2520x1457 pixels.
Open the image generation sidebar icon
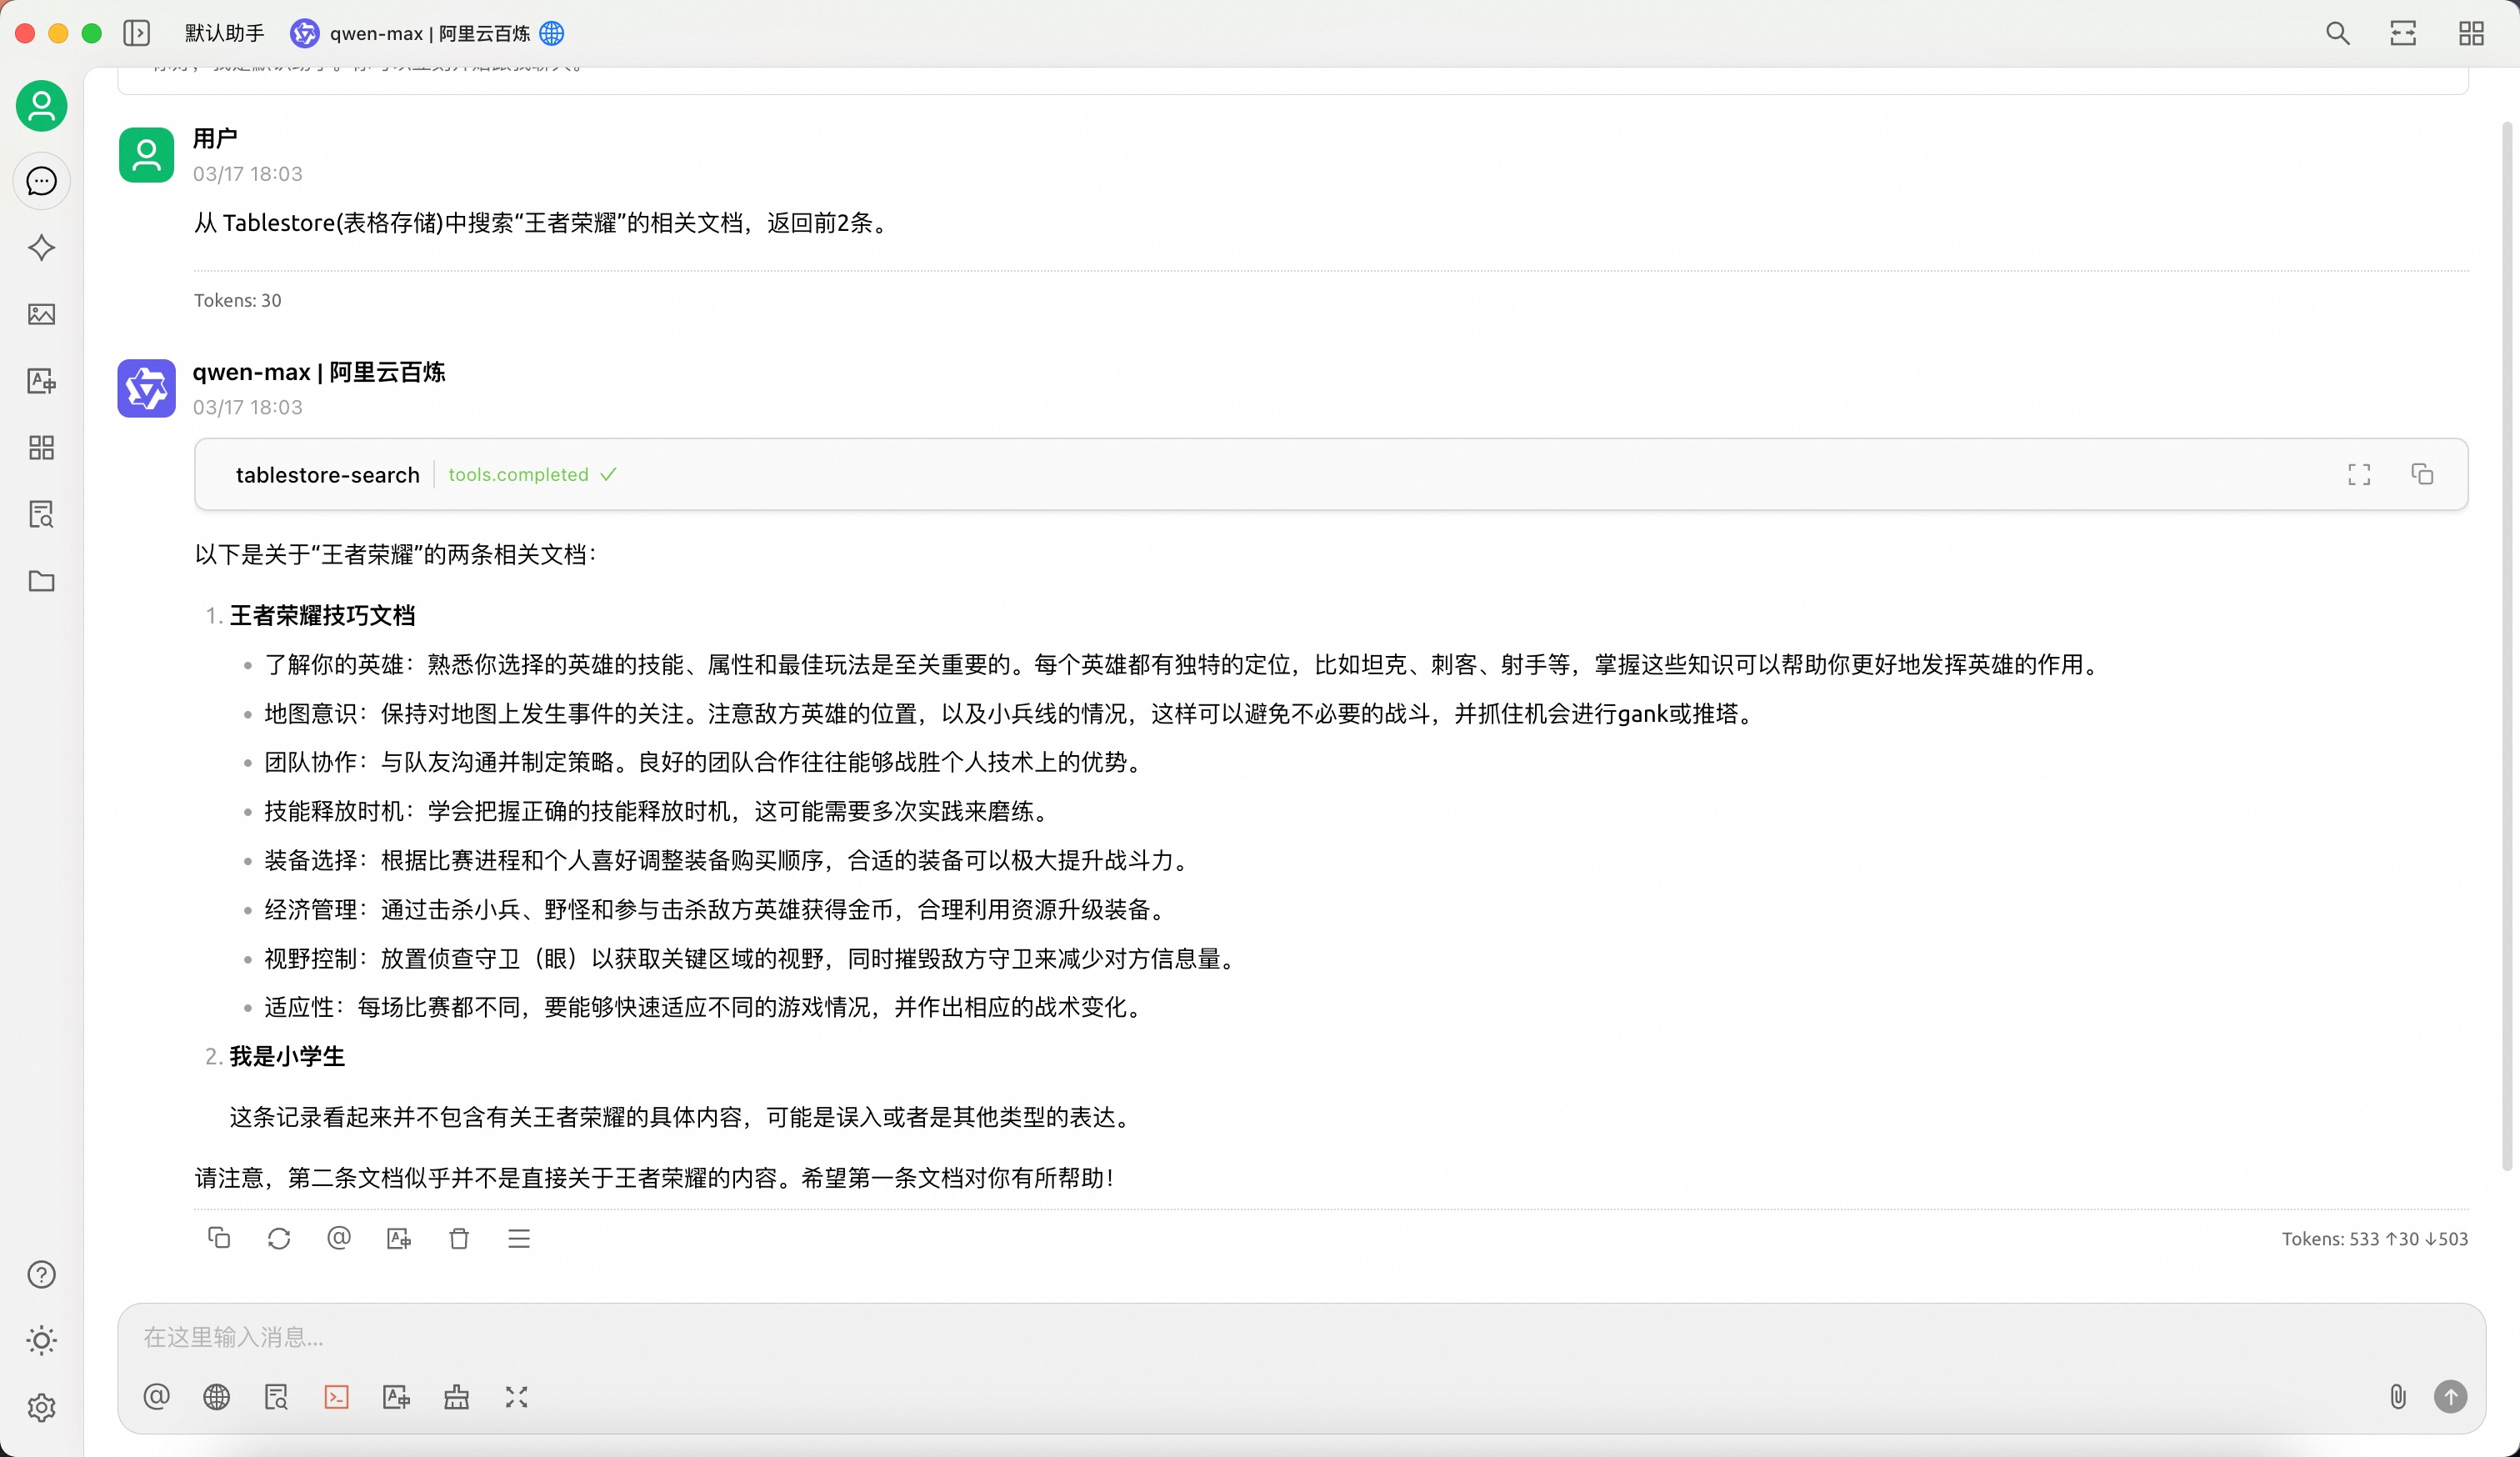tap(41, 314)
